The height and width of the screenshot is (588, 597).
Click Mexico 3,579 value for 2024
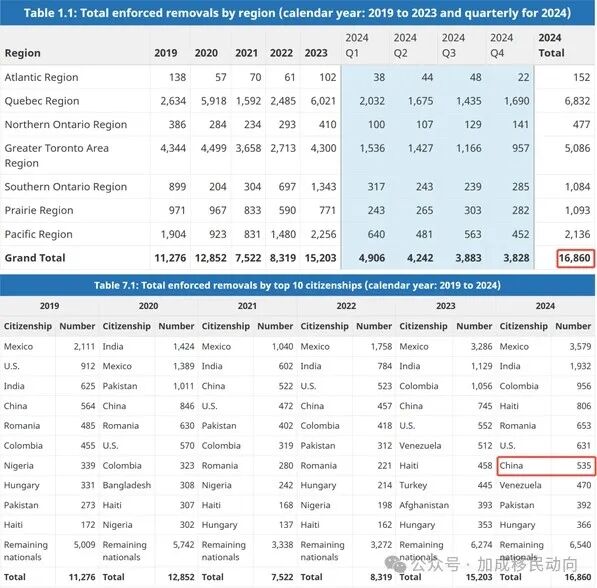(580, 347)
